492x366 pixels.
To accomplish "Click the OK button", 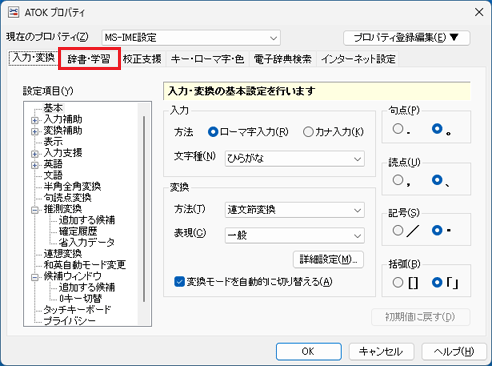I will click(309, 351).
